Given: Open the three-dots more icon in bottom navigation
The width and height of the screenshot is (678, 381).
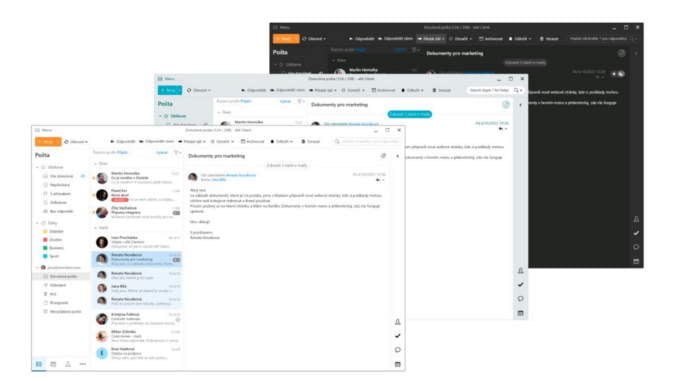Looking at the screenshot, I should click(x=83, y=364).
